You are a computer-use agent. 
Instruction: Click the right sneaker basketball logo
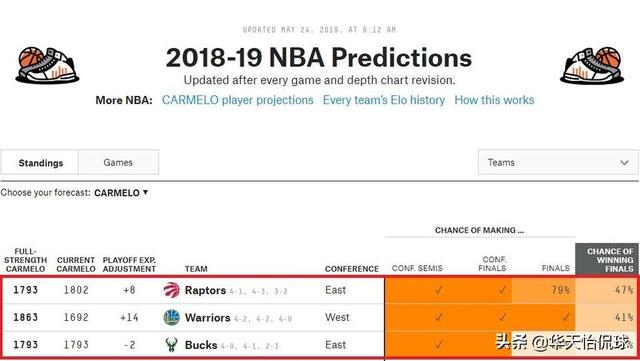point(592,65)
